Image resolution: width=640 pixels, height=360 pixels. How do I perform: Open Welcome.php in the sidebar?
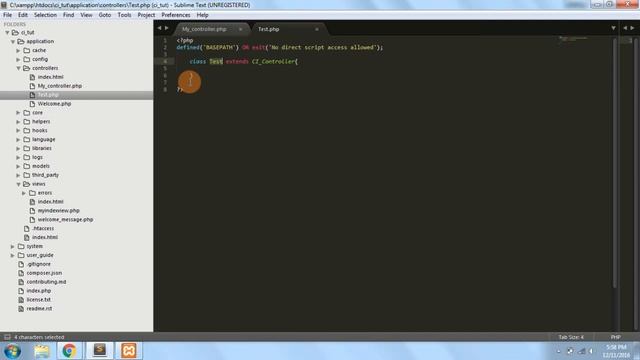click(x=54, y=104)
